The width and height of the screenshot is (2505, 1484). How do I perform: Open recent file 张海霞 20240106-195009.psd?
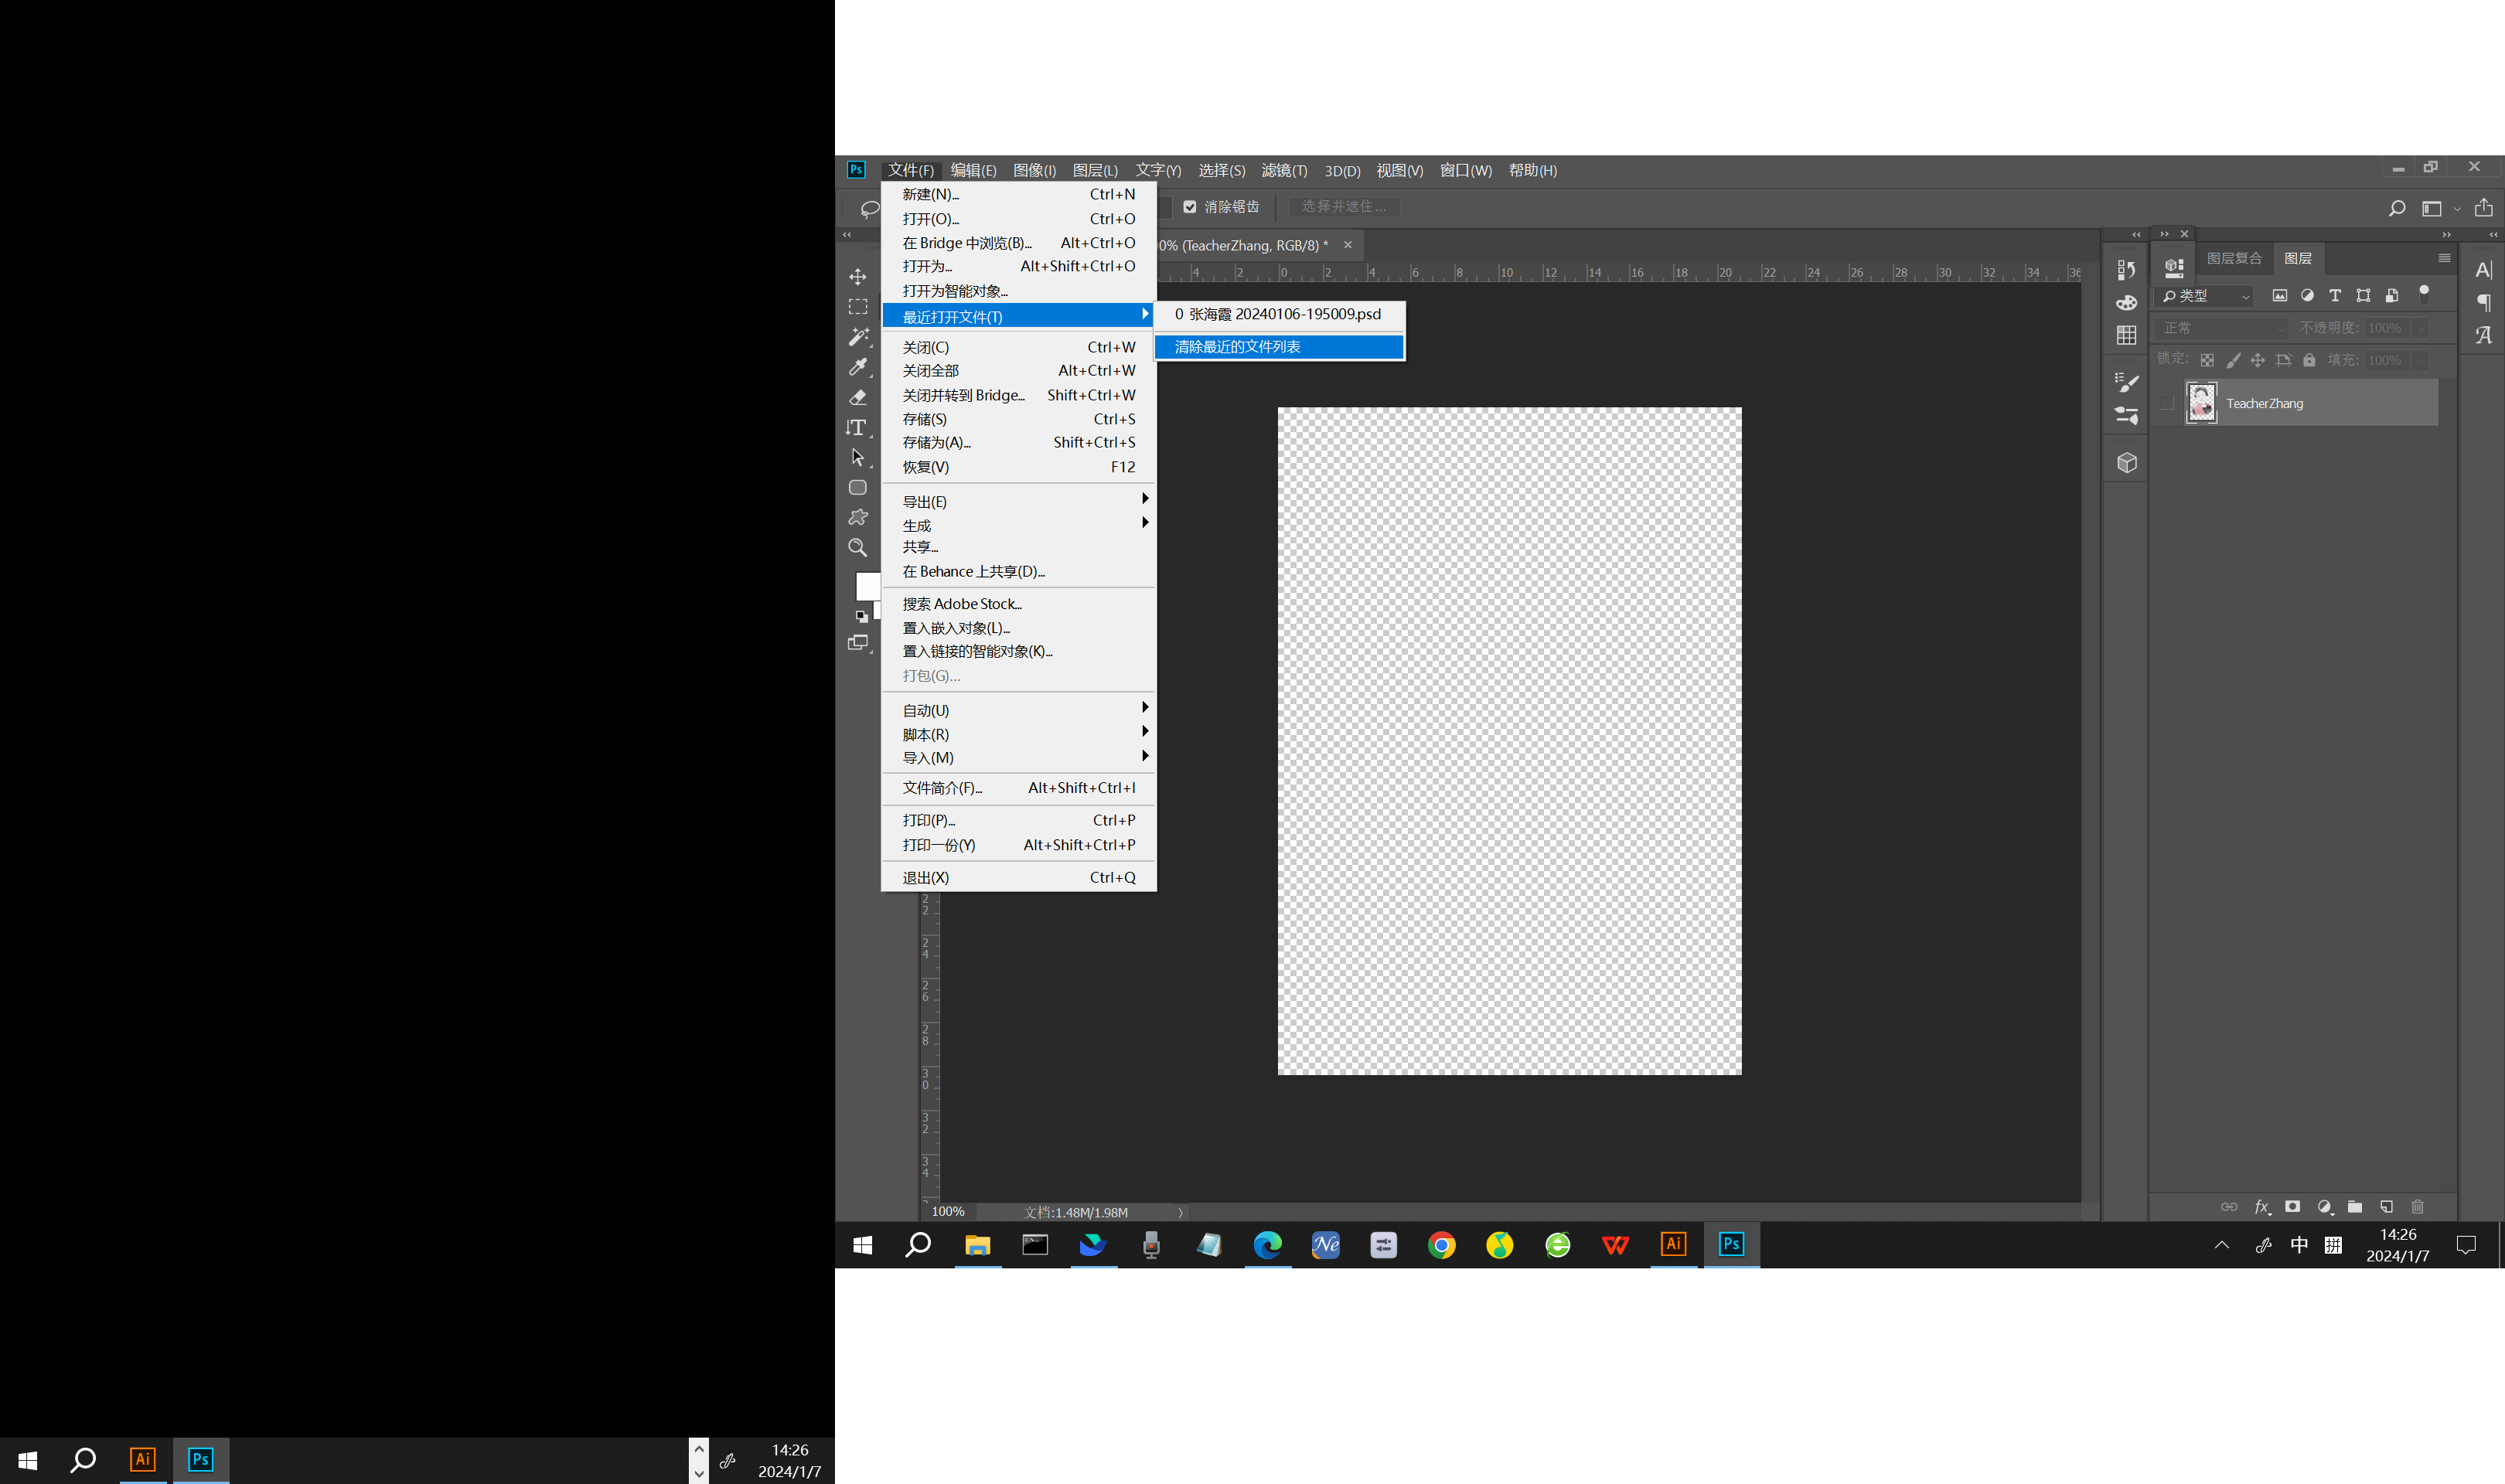pyautogui.click(x=1278, y=314)
